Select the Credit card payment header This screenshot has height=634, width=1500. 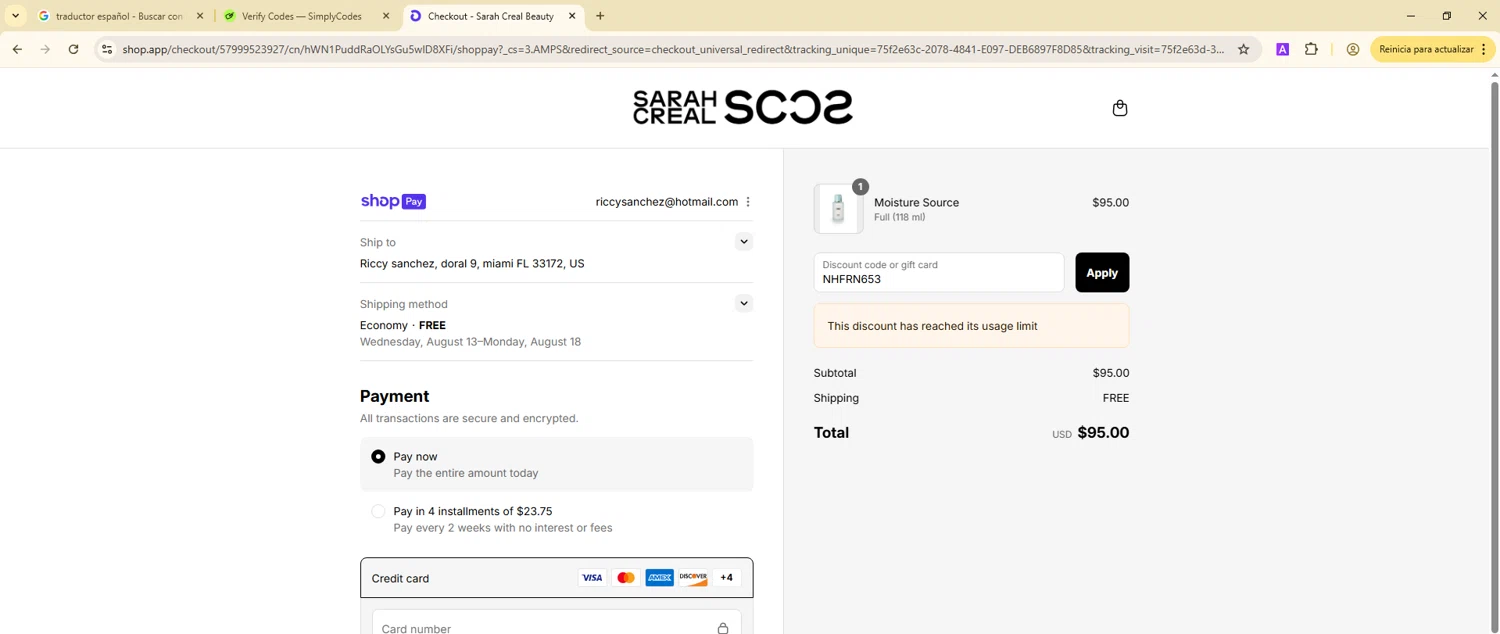tap(556, 578)
